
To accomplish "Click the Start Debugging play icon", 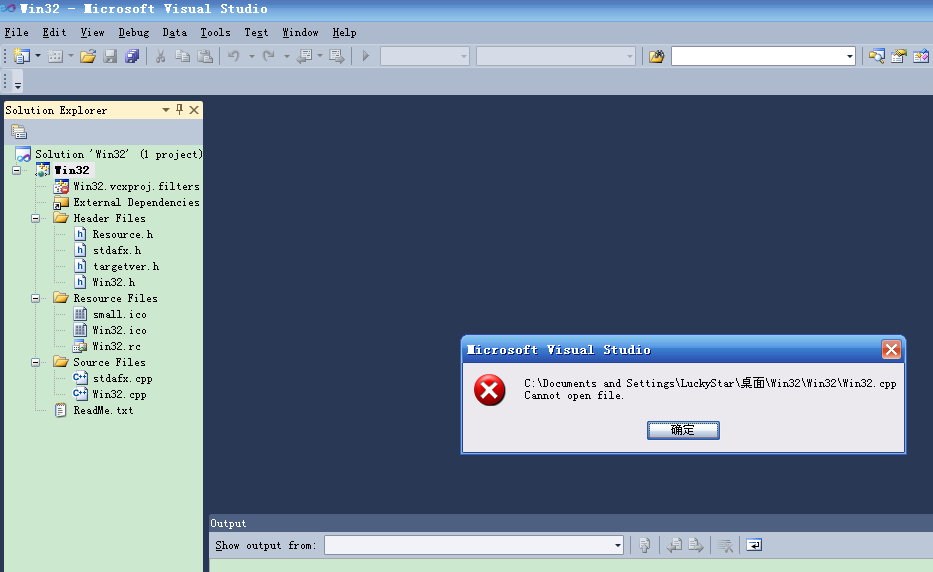I will (x=366, y=57).
